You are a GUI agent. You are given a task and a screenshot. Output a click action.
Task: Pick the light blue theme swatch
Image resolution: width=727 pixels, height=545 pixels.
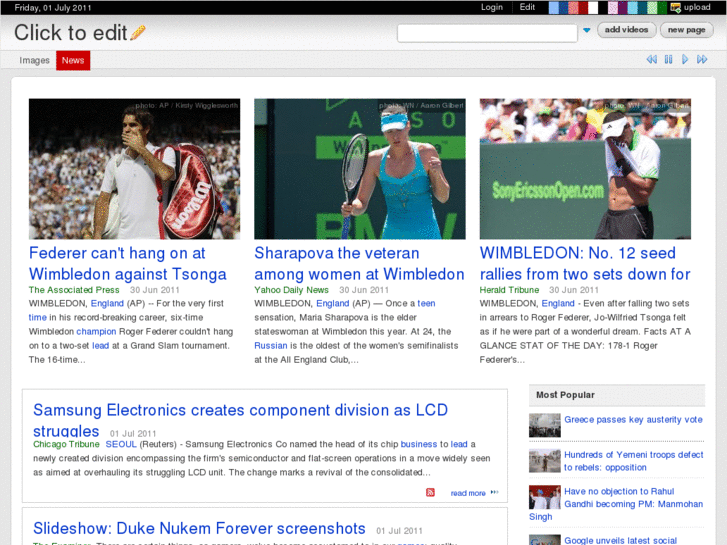click(554, 7)
